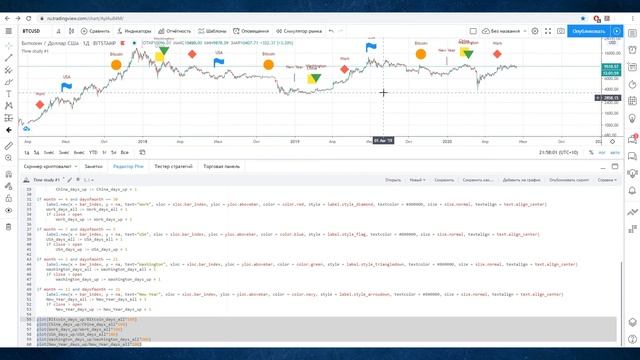Toggle lock all drawings
The width and height of the screenshot is (640, 360).
click(9, 198)
